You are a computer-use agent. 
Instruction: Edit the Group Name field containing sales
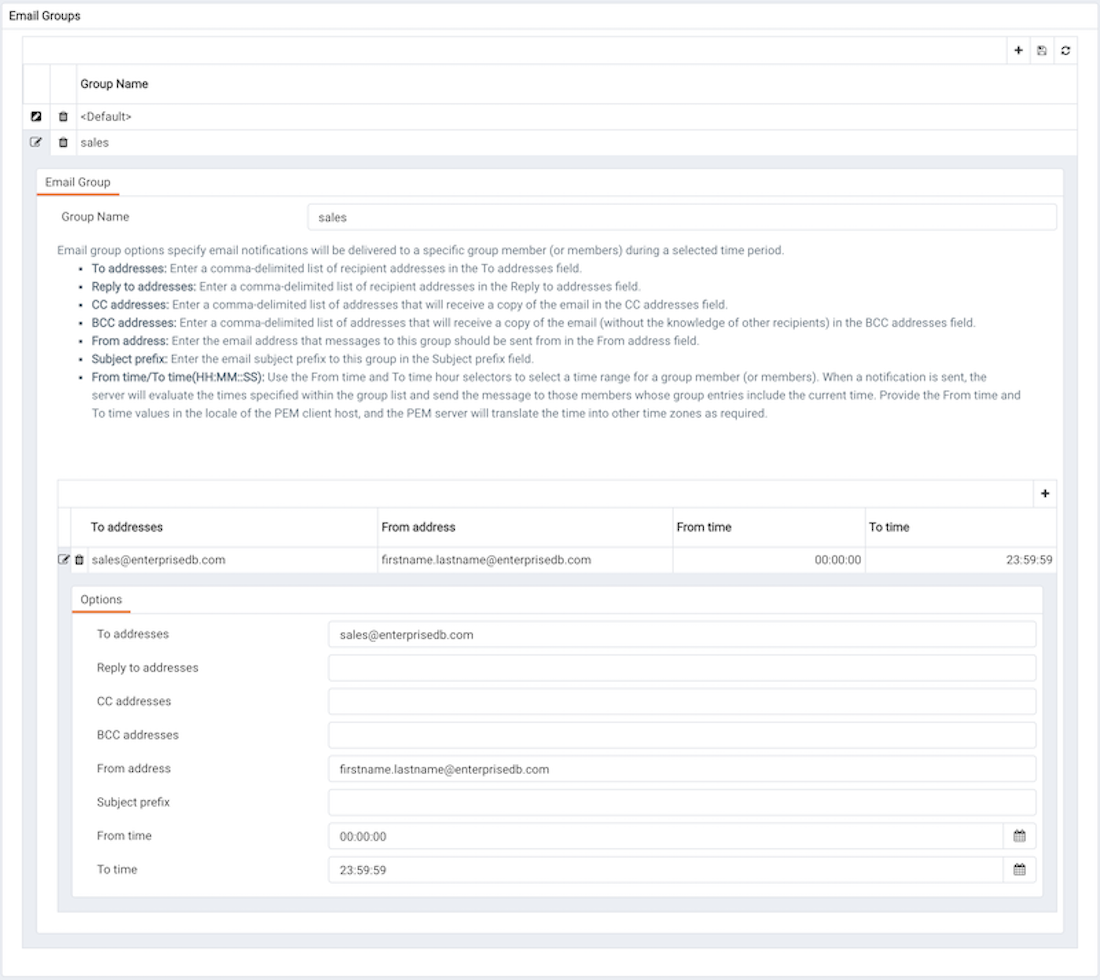[x=682, y=217]
